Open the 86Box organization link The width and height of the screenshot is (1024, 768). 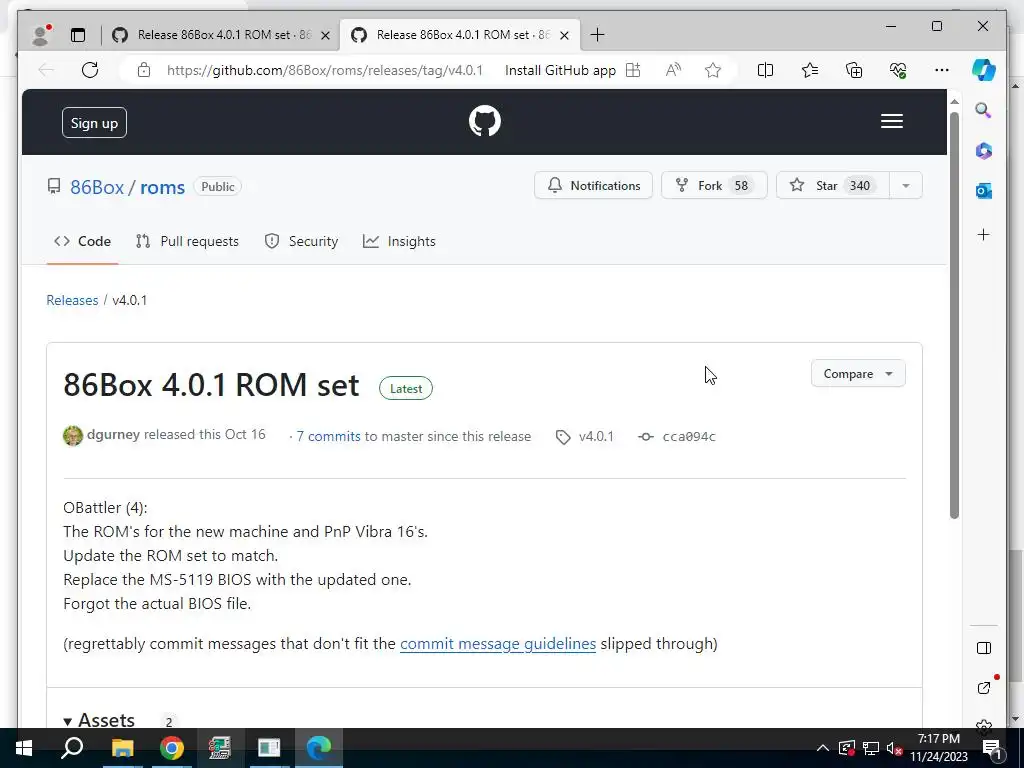[97, 187]
